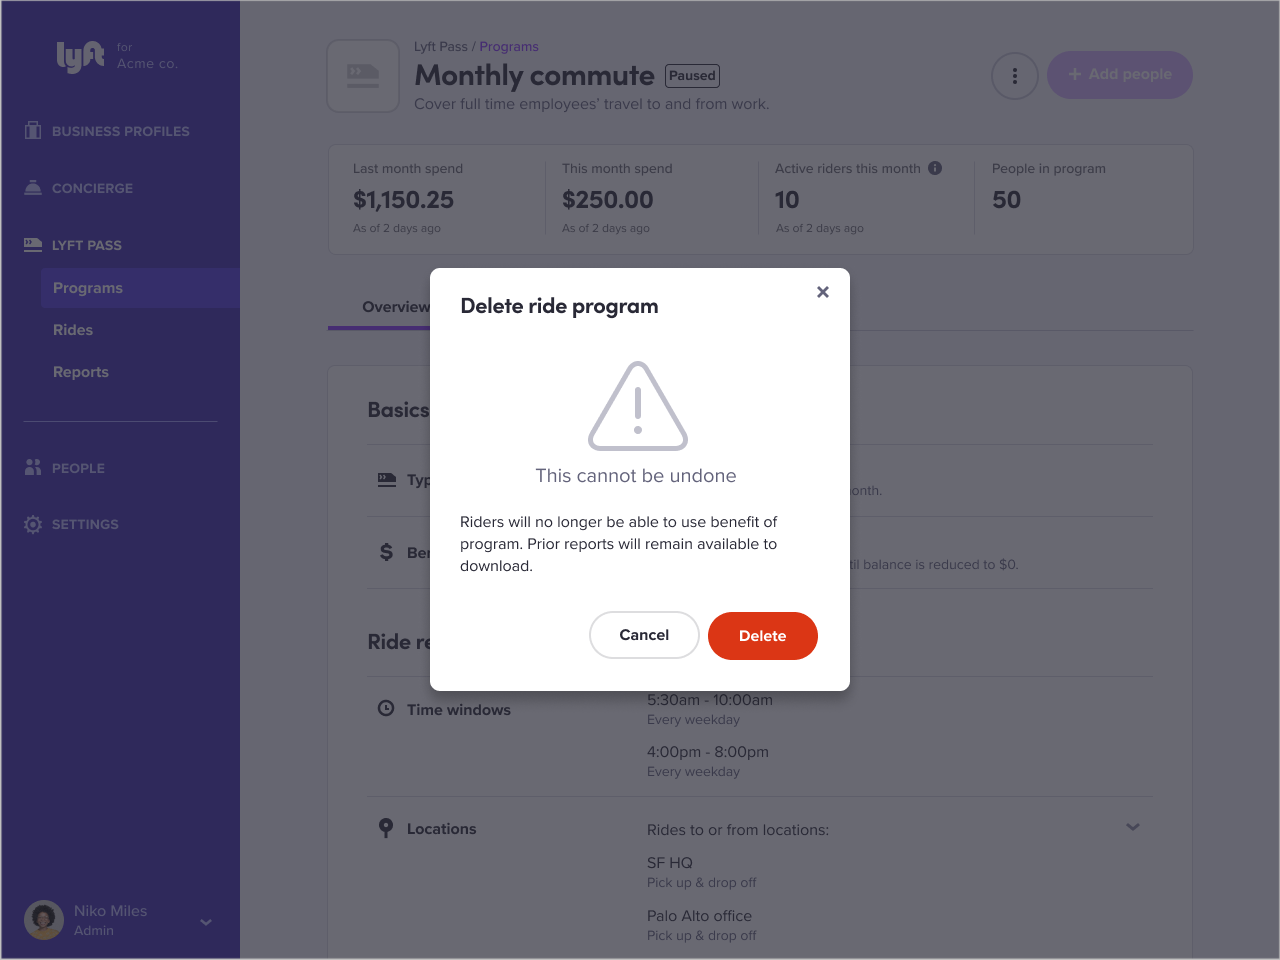Open Reports in the sidebar
The image size is (1280, 960).
[81, 372]
